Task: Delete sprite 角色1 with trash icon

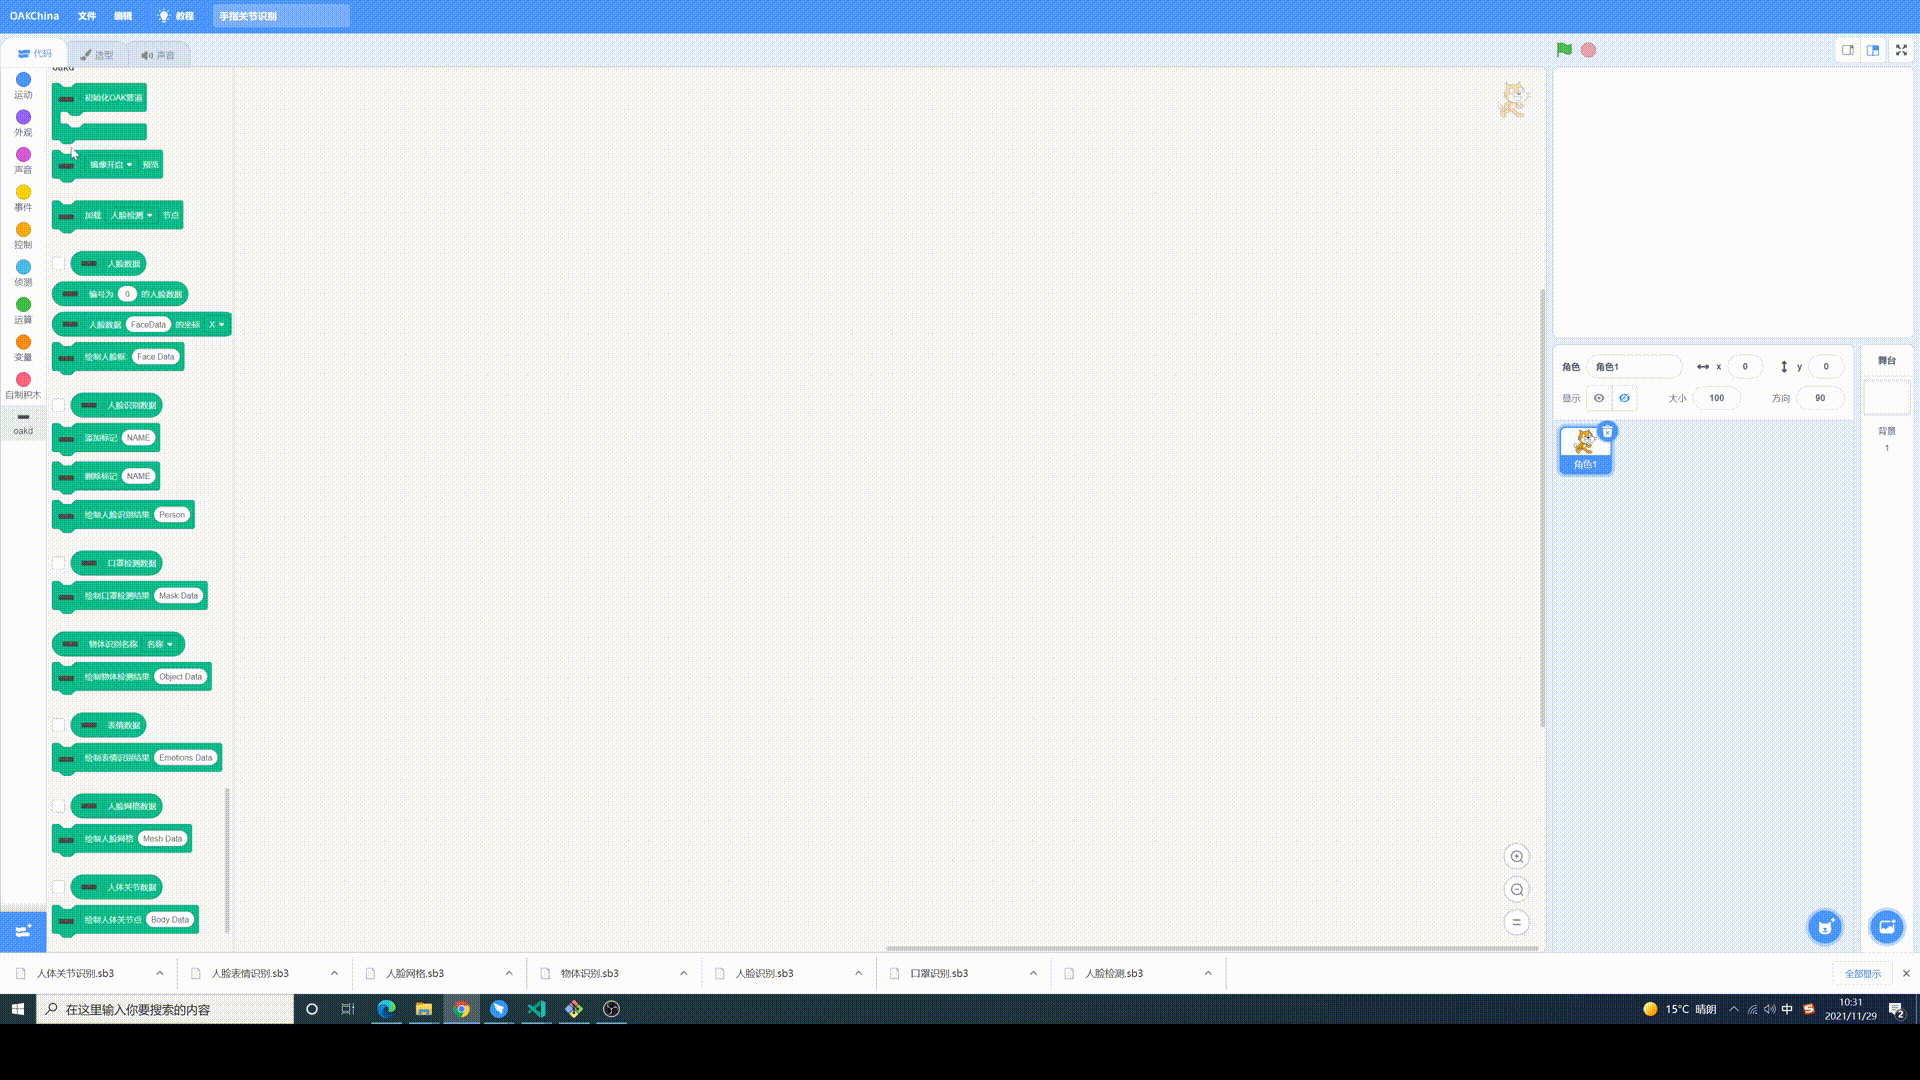Action: 1607,432
